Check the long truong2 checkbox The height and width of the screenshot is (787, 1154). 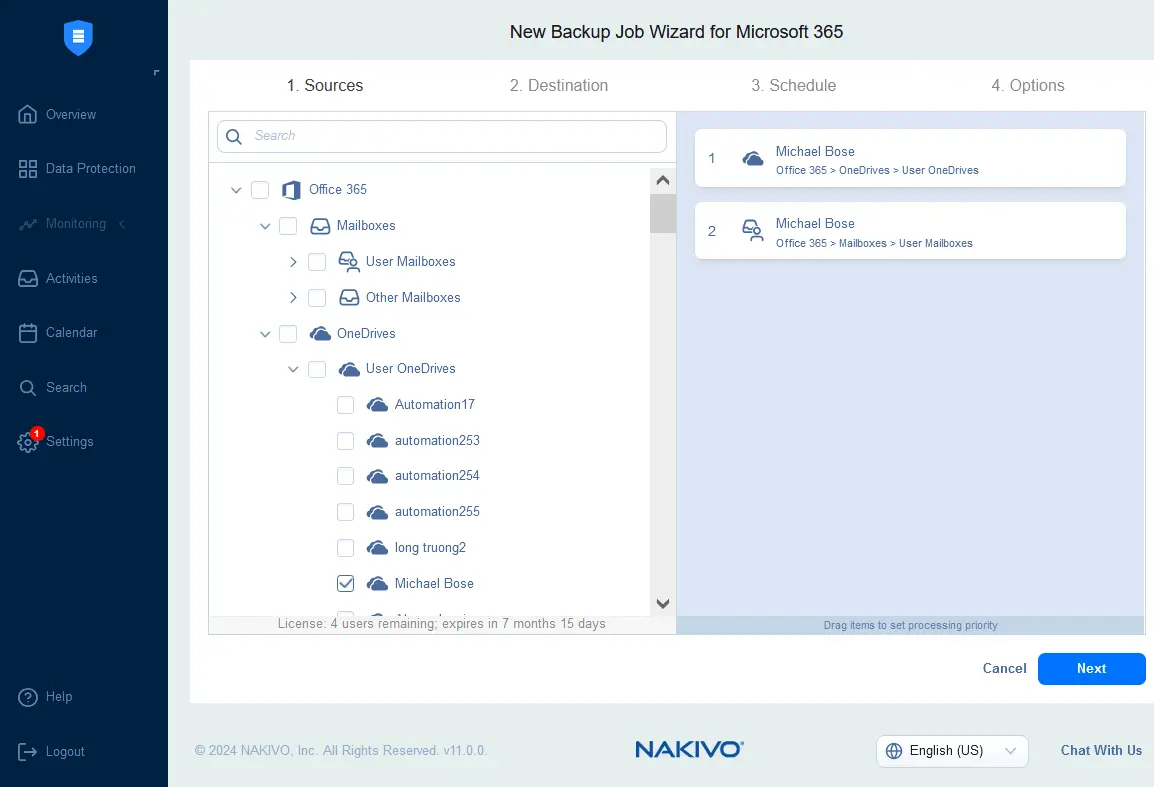point(345,548)
